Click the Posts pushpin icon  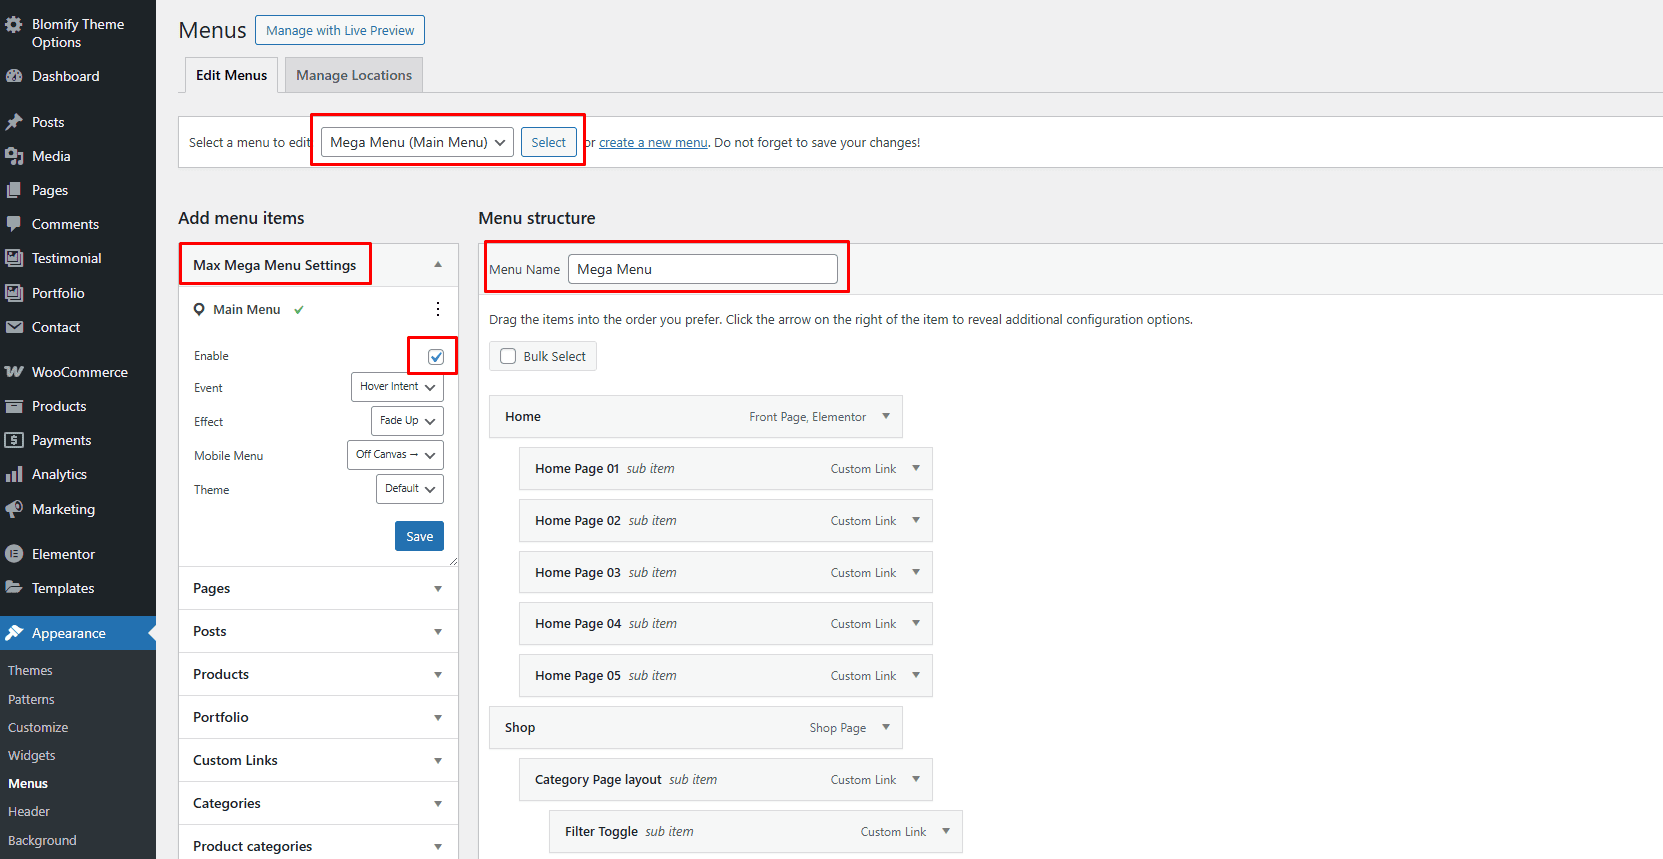pyautogui.click(x=14, y=122)
